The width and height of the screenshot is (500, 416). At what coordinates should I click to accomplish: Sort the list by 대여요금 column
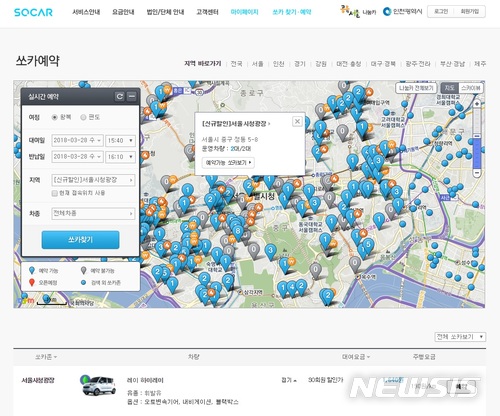click(x=356, y=357)
